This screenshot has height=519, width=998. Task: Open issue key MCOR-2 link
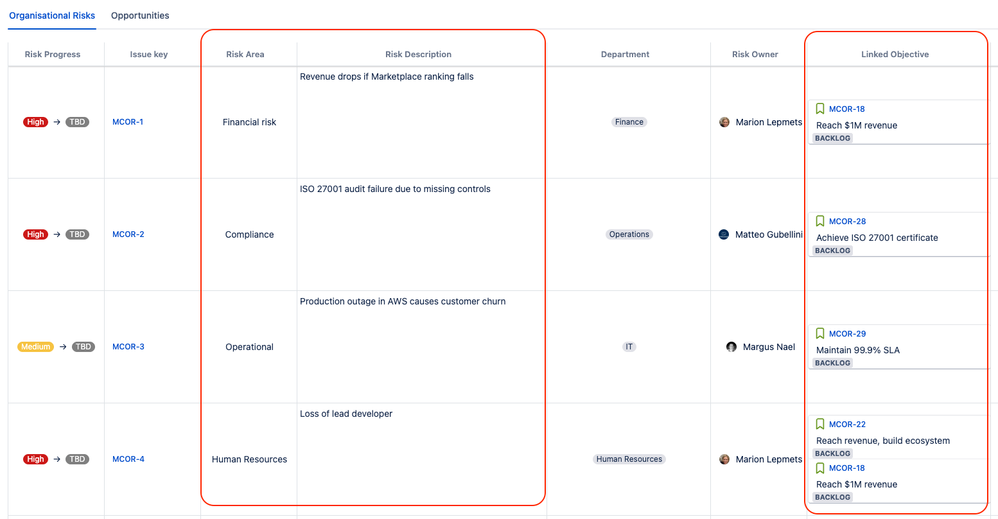pos(128,234)
